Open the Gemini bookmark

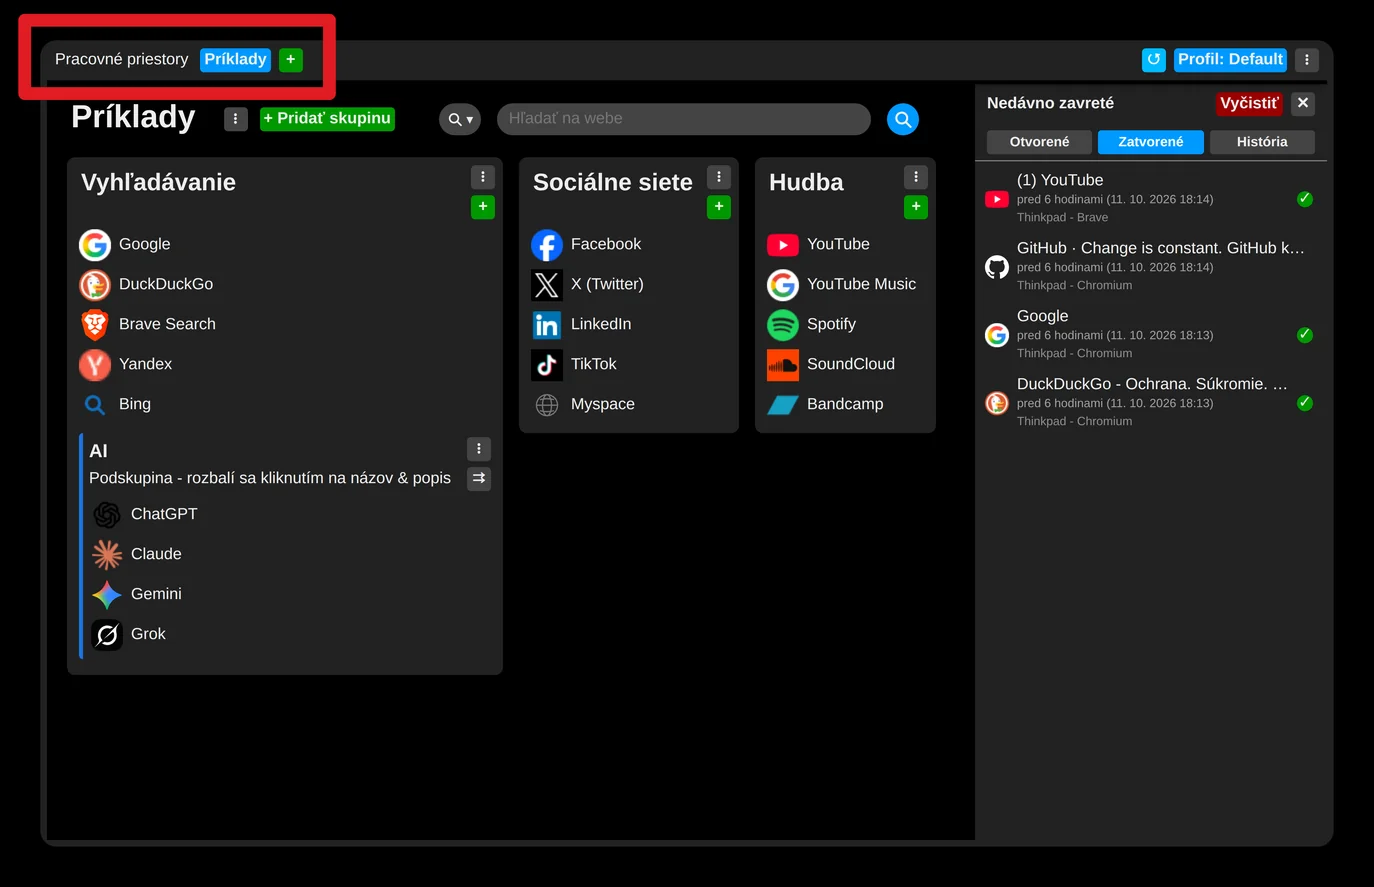137,595
